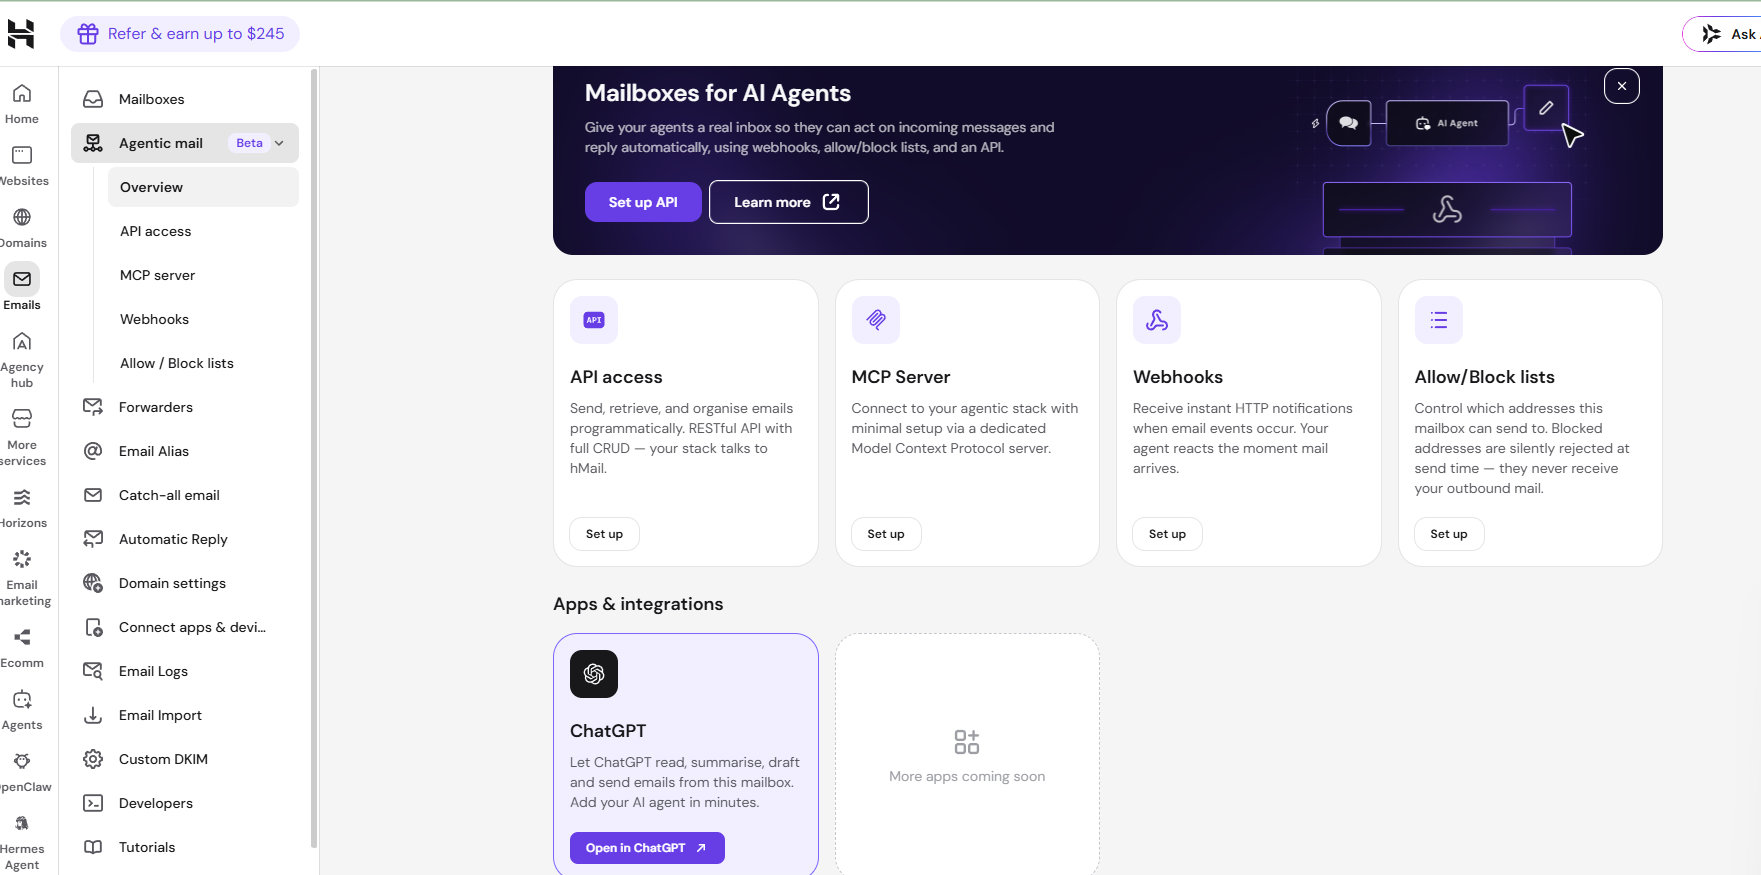This screenshot has width=1761, height=875.
Task: Open the Home icon in left rail
Action: [22, 94]
